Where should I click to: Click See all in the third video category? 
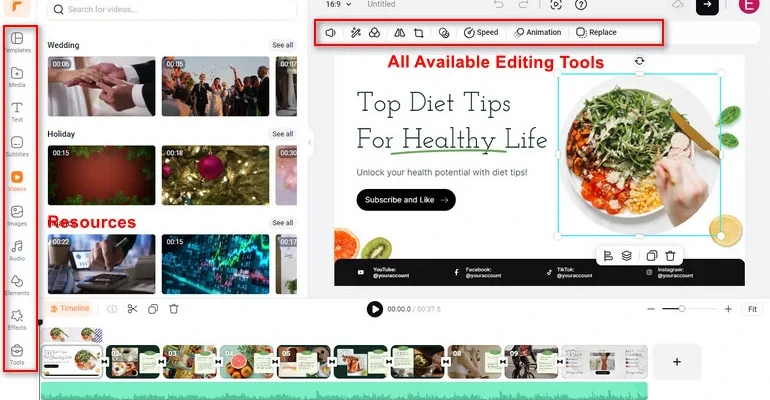[283, 223]
